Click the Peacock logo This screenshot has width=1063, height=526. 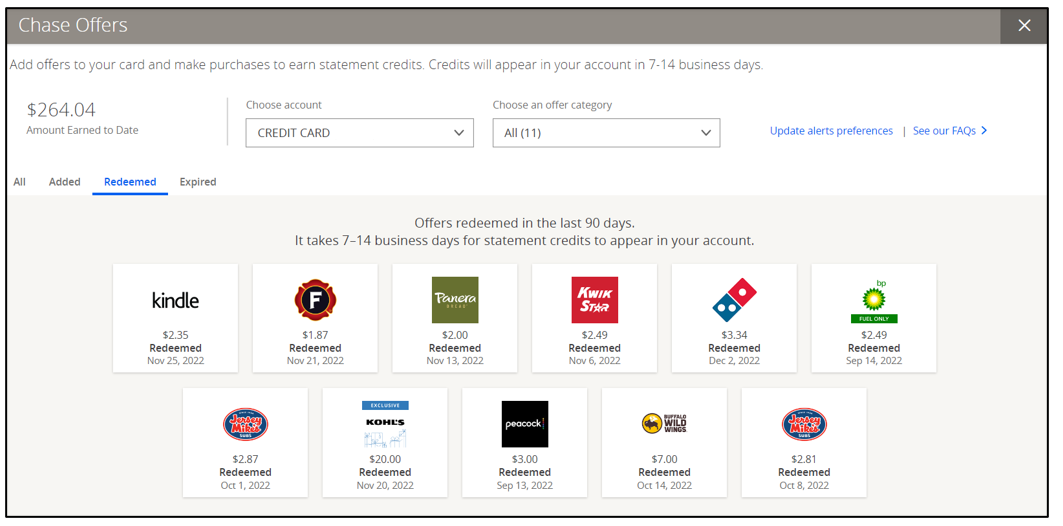point(525,424)
